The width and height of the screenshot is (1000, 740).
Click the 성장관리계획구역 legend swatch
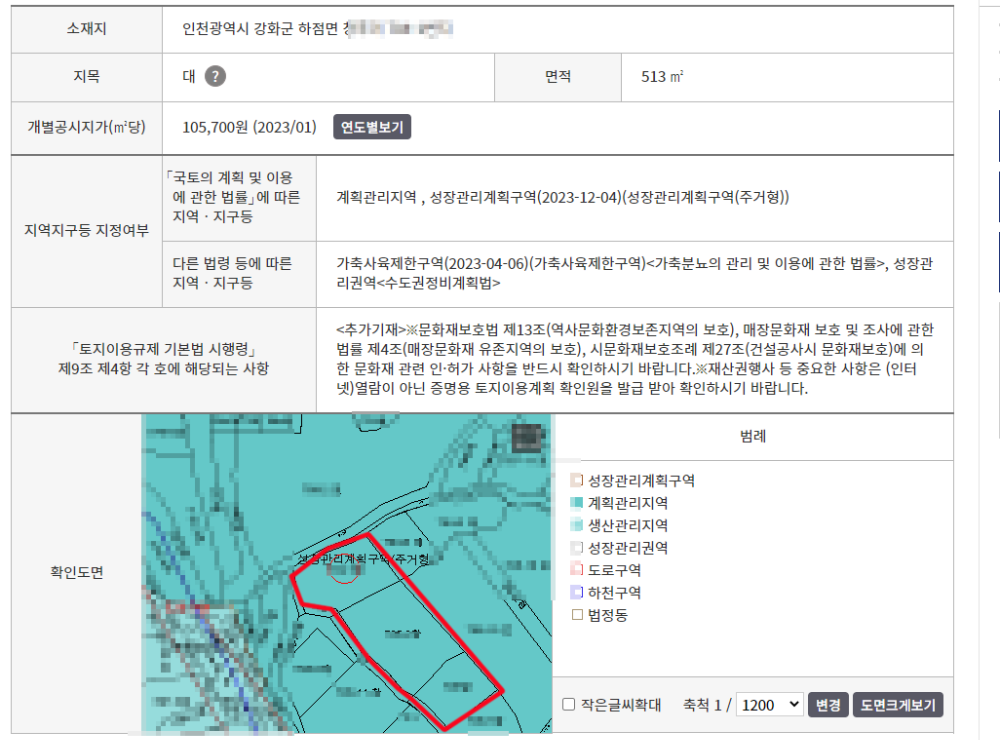[x=576, y=480]
